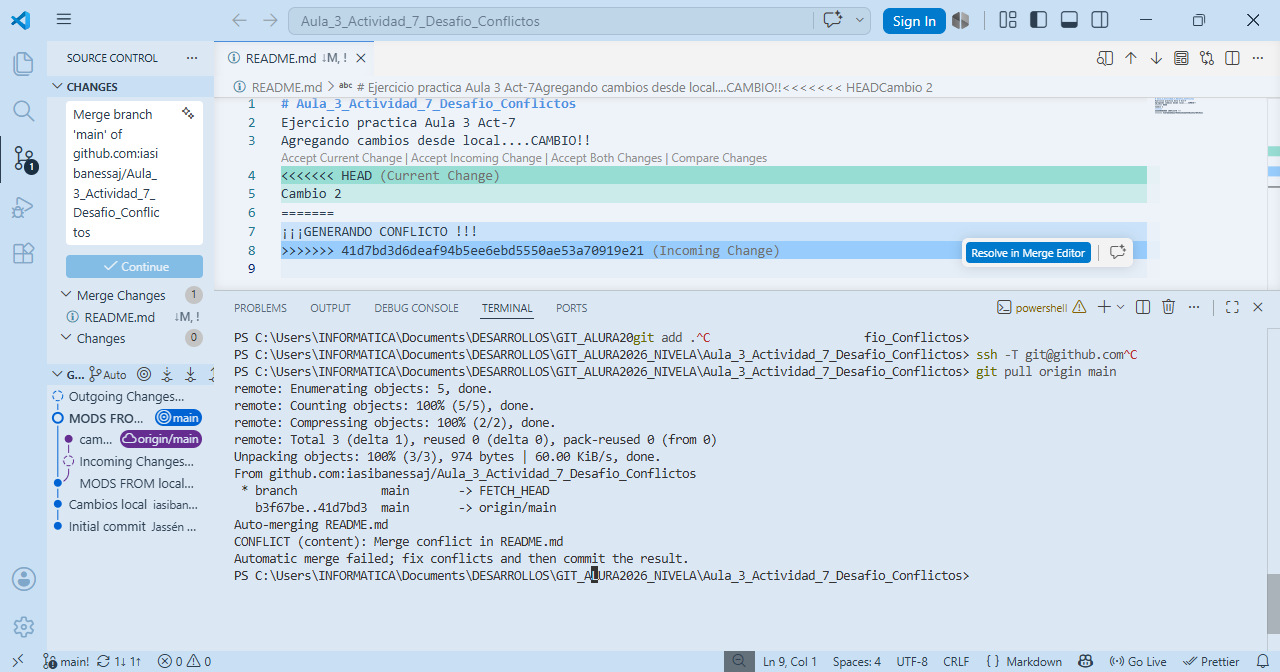Switch to the PROBLEMS tab

click(x=260, y=308)
